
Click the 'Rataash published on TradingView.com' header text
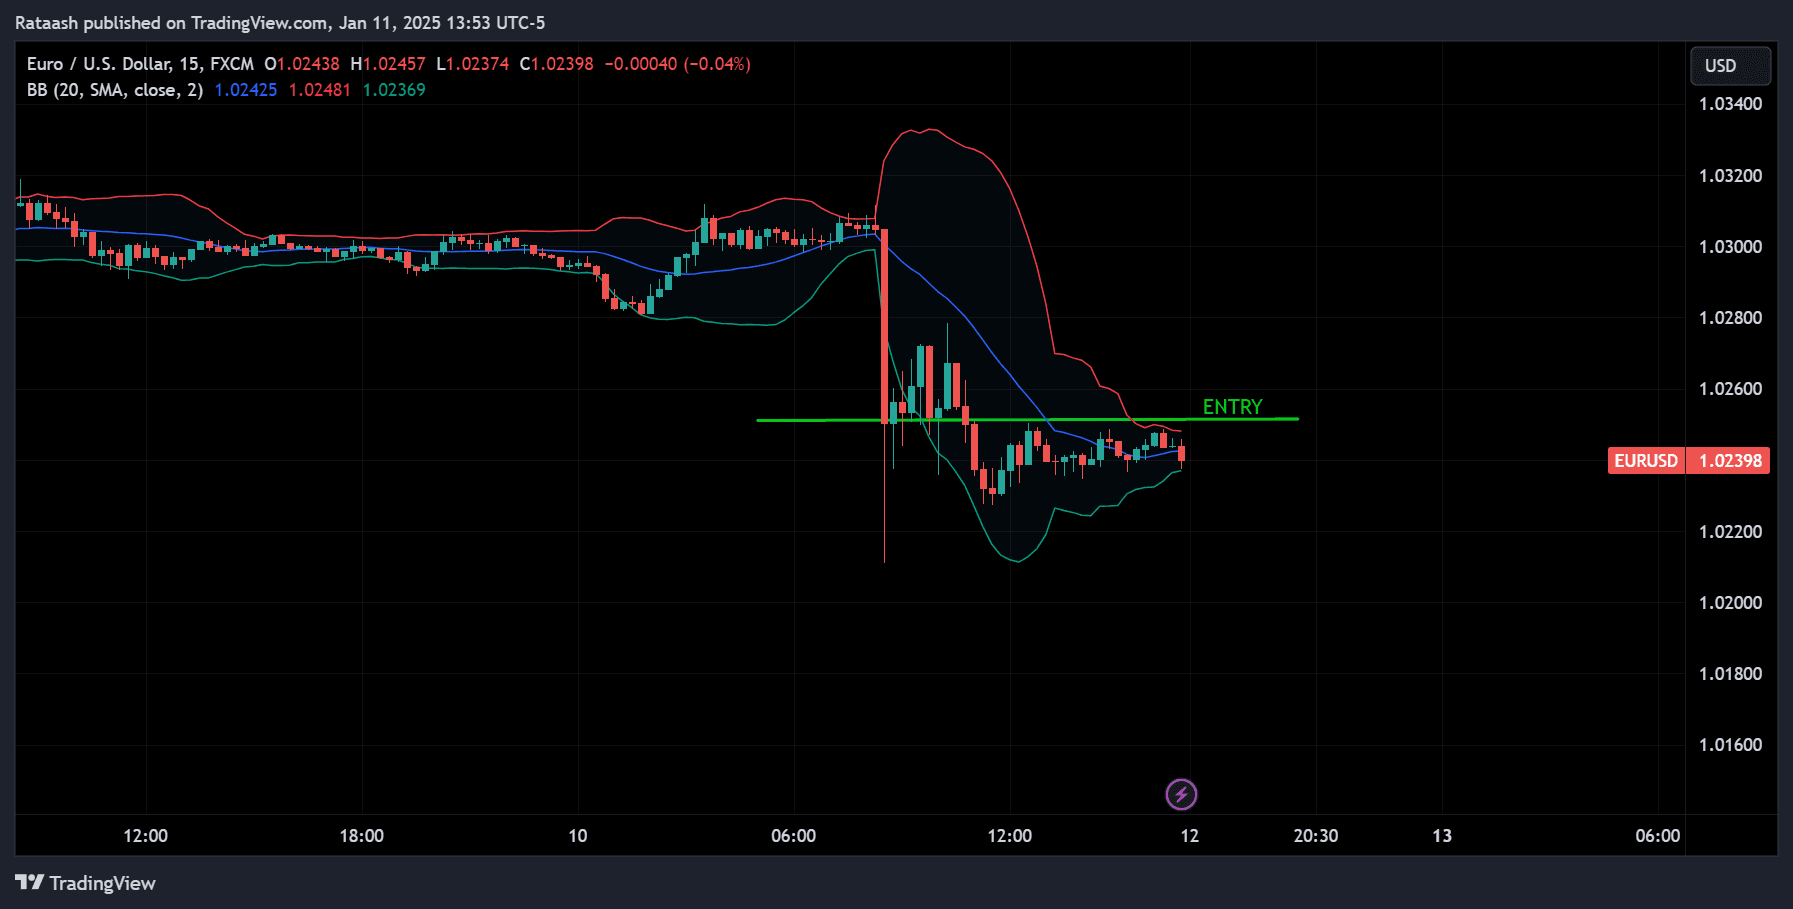[172, 23]
